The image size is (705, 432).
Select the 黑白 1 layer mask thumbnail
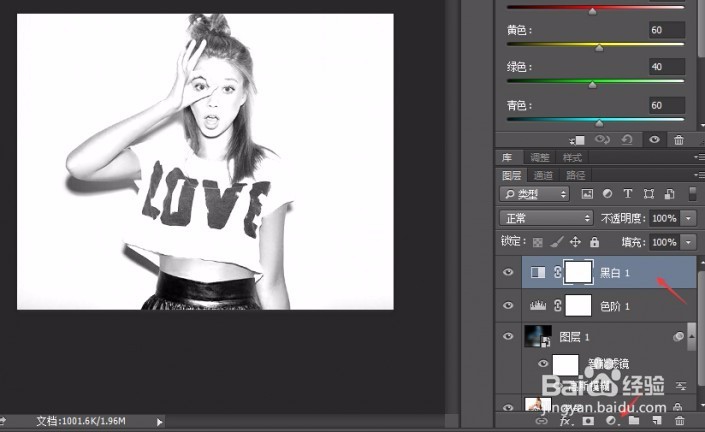point(578,272)
